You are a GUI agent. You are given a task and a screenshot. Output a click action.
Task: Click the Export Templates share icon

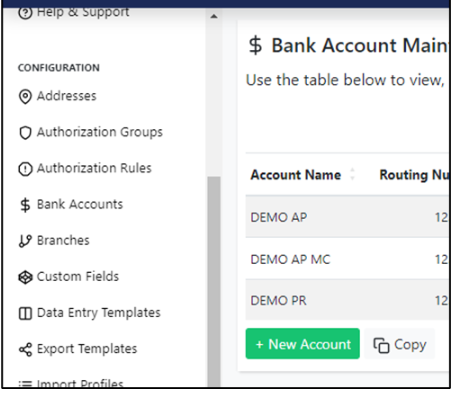point(25,349)
